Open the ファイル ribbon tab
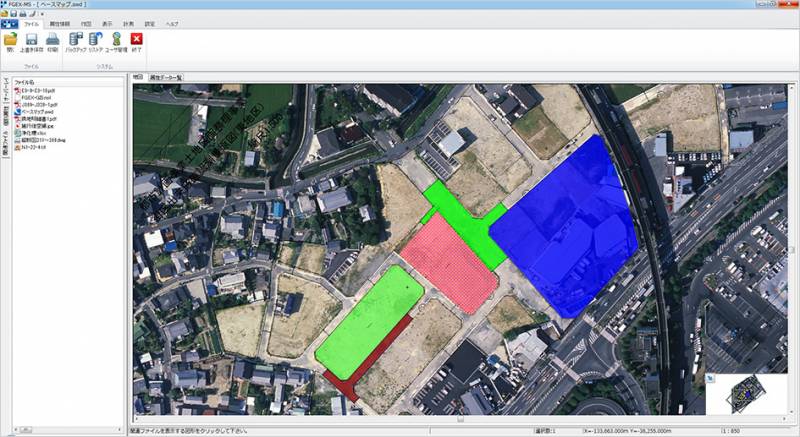Viewport: 800px width, 437px height. (x=31, y=22)
